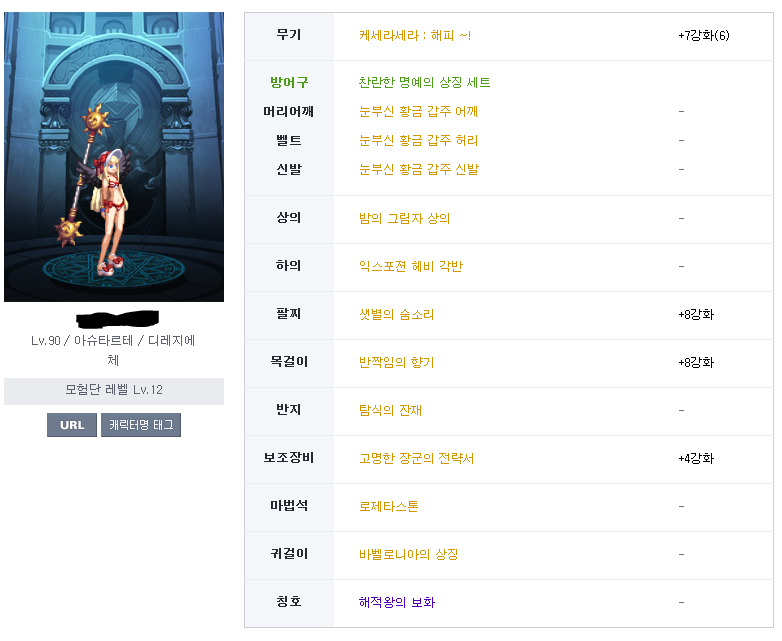Open 눈부신 황금 갑주 신발 item link
The height and width of the screenshot is (641, 782).
[419, 169]
